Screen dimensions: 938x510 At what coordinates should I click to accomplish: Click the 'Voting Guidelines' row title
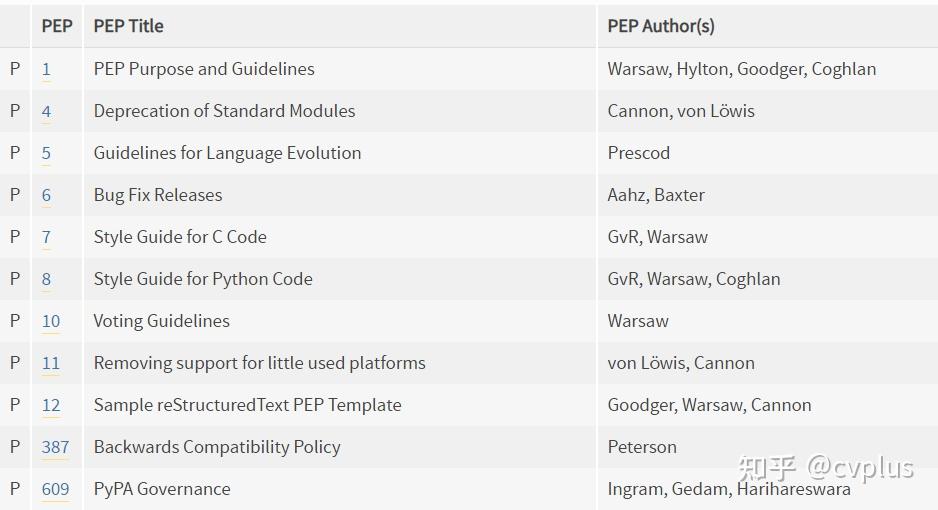tap(162, 321)
